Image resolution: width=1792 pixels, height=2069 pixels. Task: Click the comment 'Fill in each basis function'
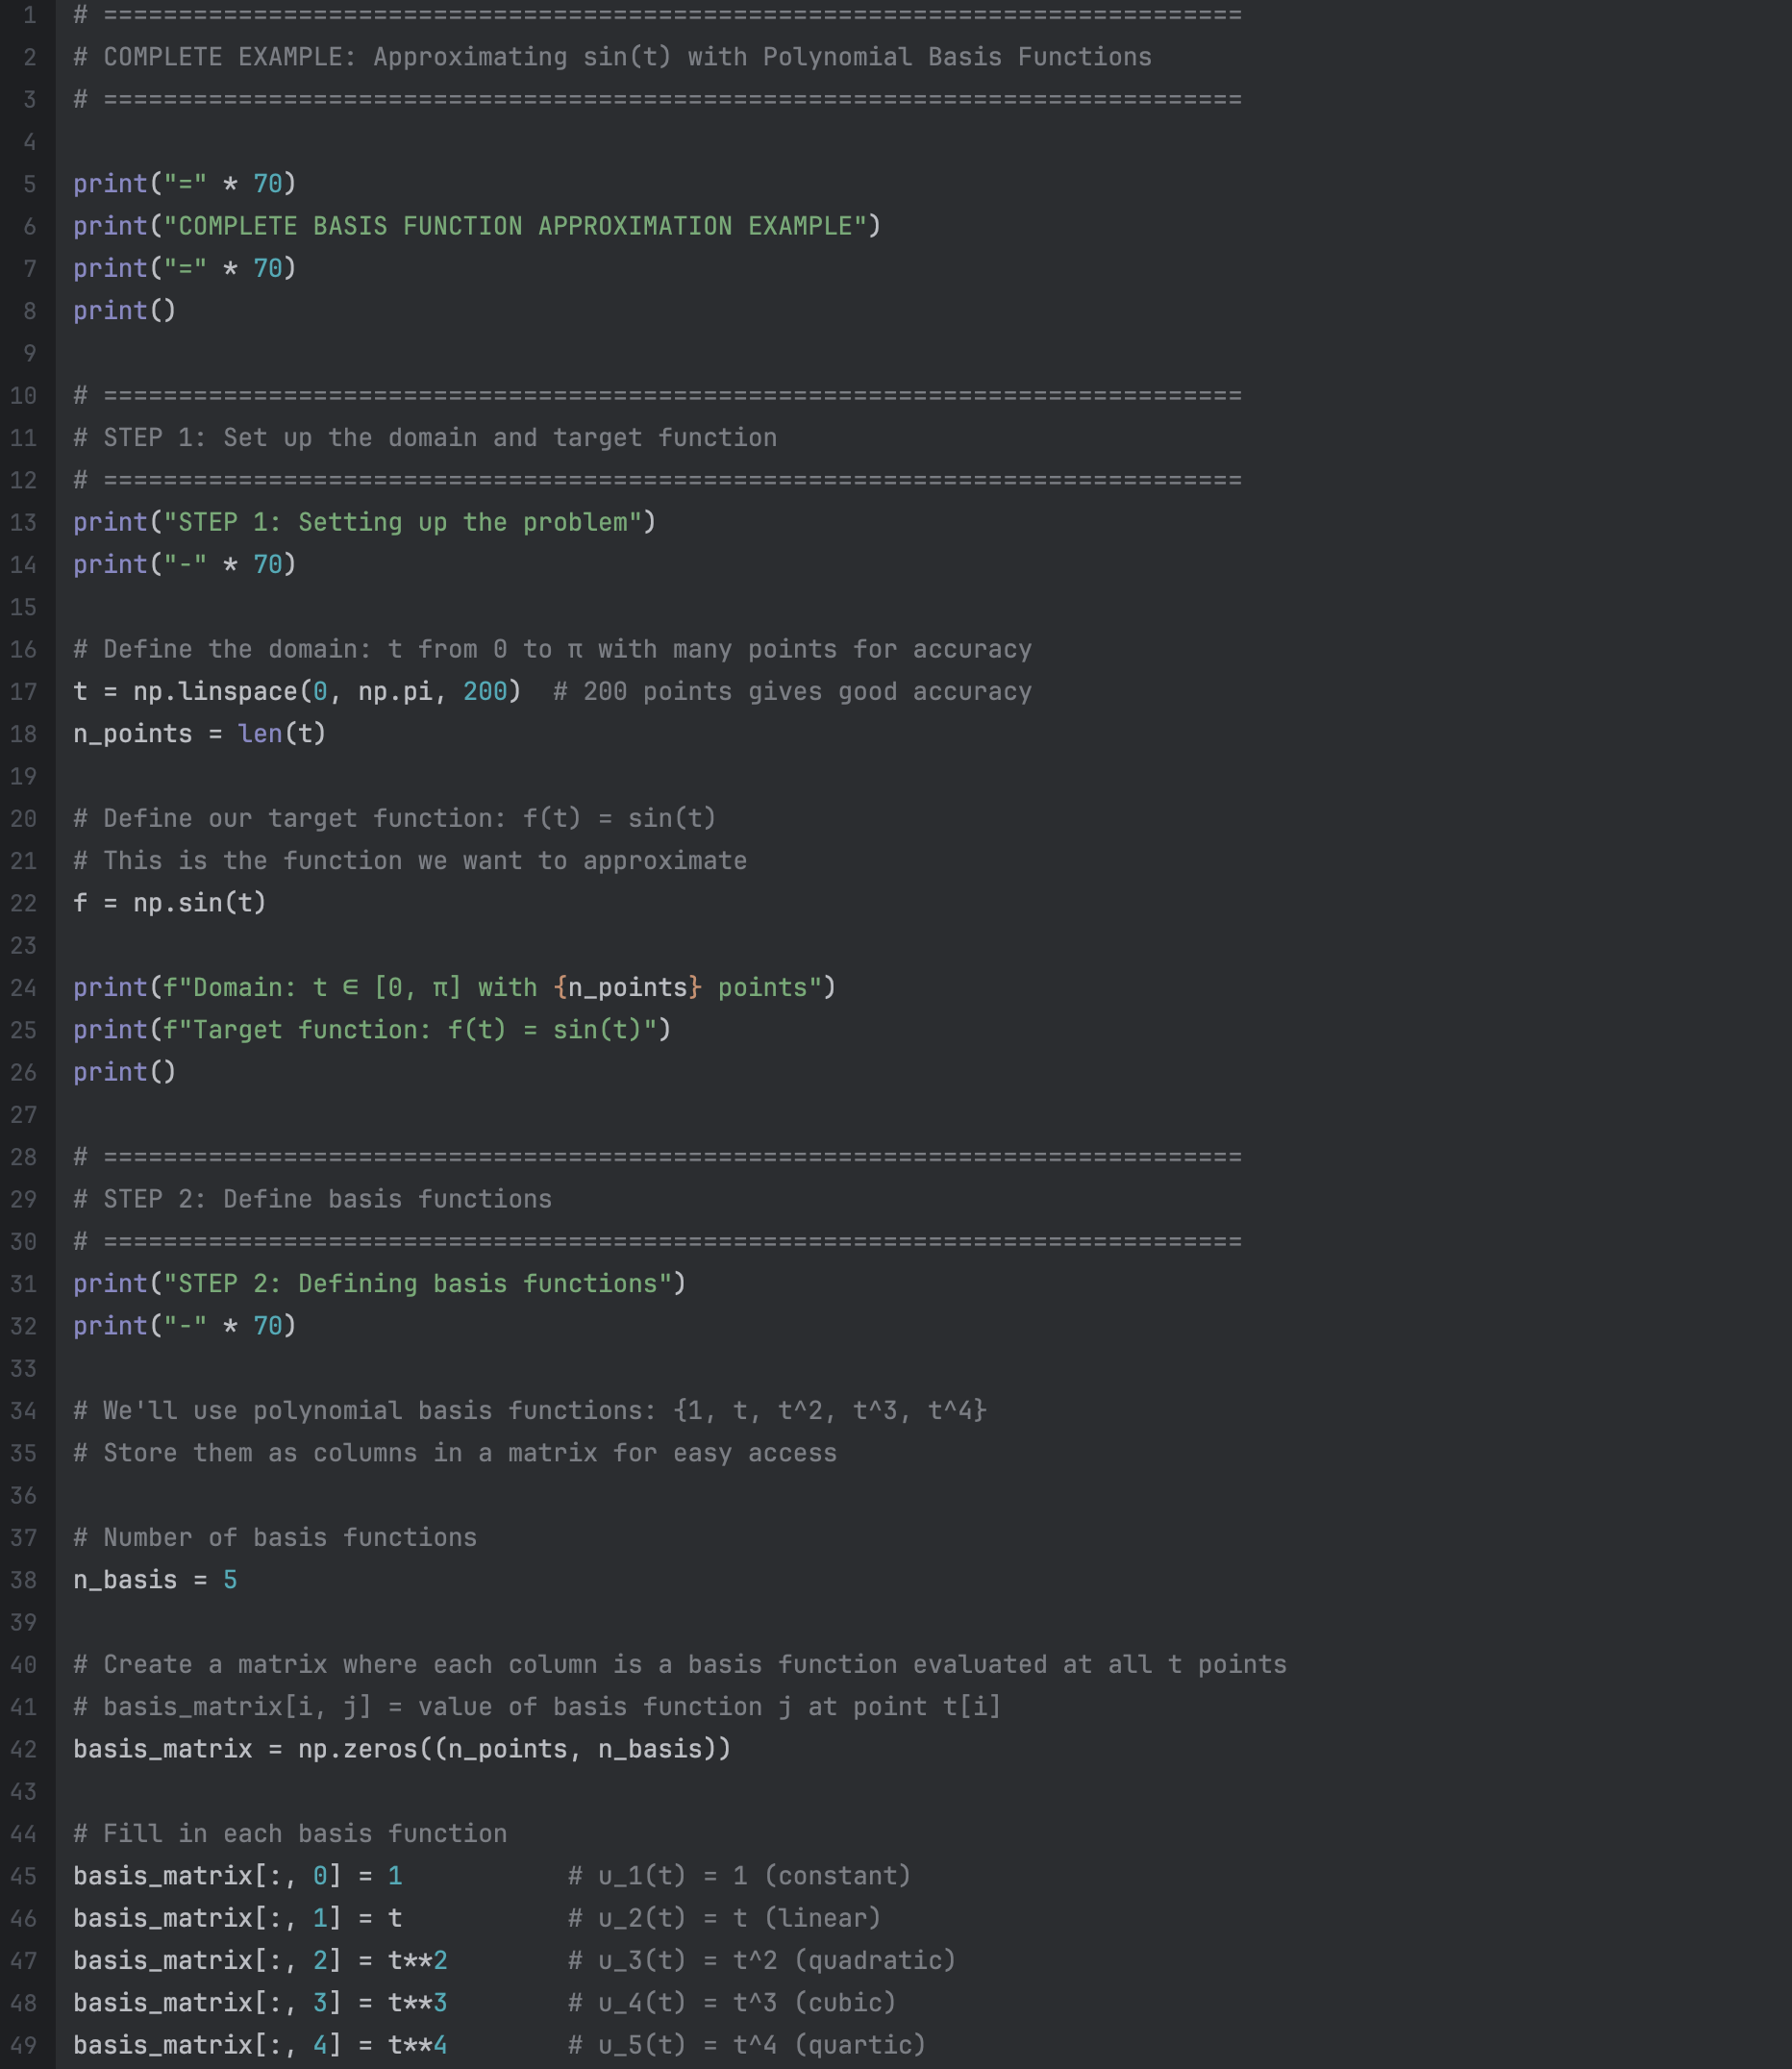pos(290,1834)
